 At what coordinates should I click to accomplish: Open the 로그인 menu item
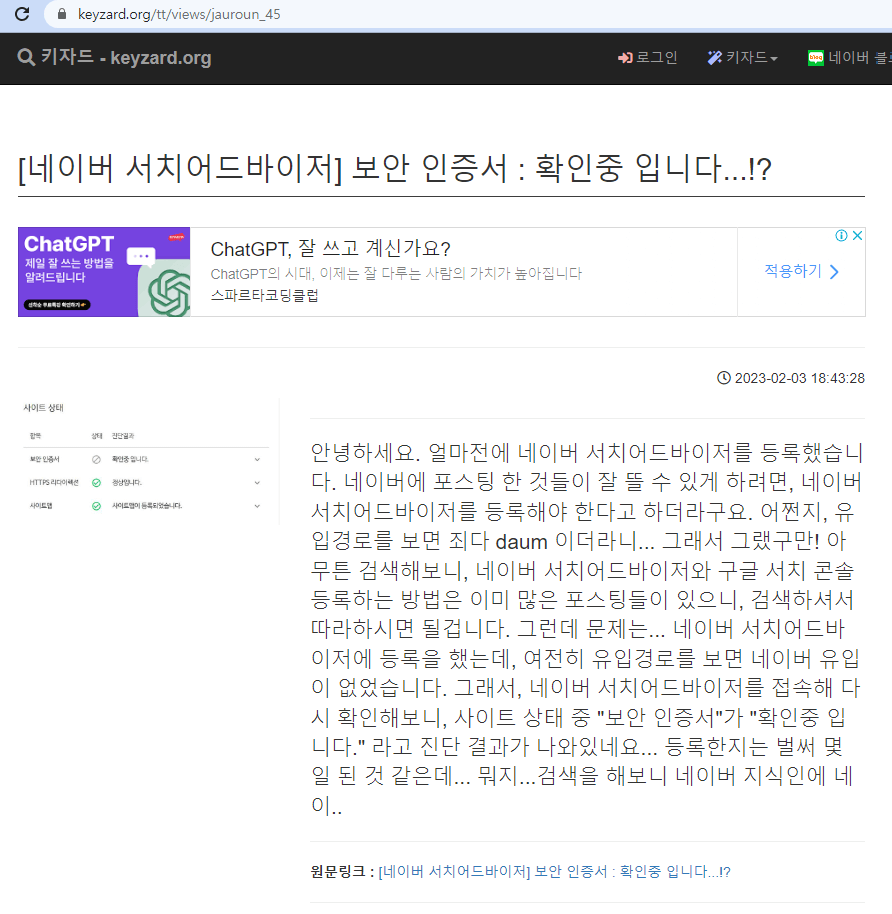tap(648, 58)
